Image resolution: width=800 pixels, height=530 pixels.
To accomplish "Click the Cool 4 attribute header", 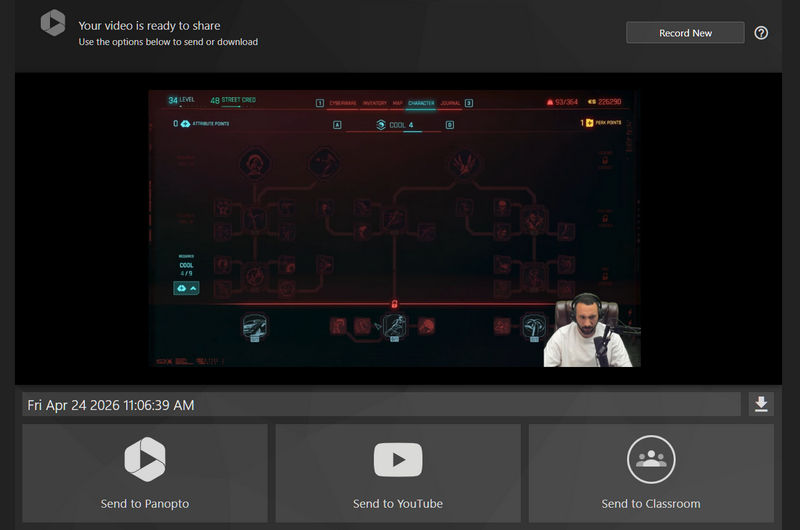I will 394,125.
